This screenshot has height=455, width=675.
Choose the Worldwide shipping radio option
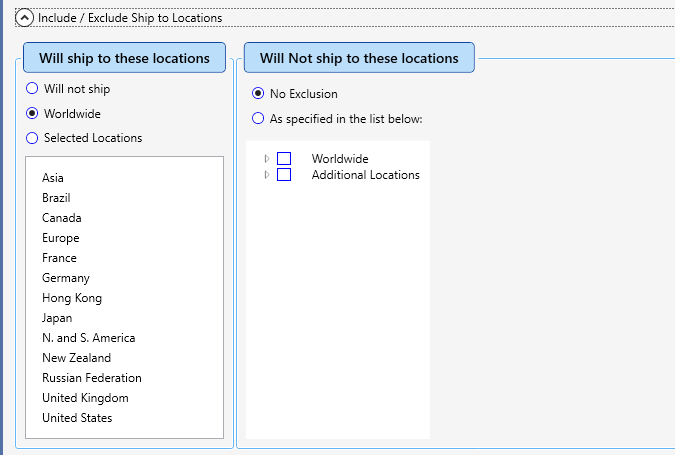(32, 113)
